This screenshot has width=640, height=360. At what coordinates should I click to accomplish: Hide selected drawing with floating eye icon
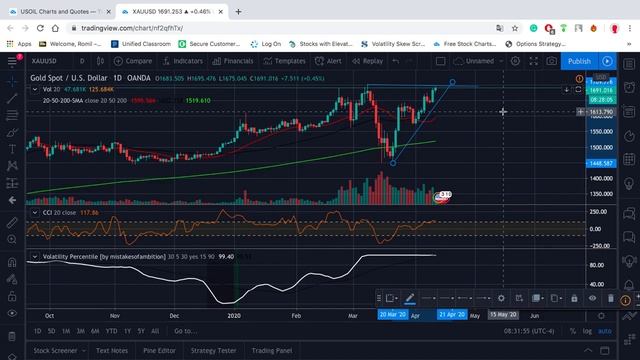click(x=592, y=298)
